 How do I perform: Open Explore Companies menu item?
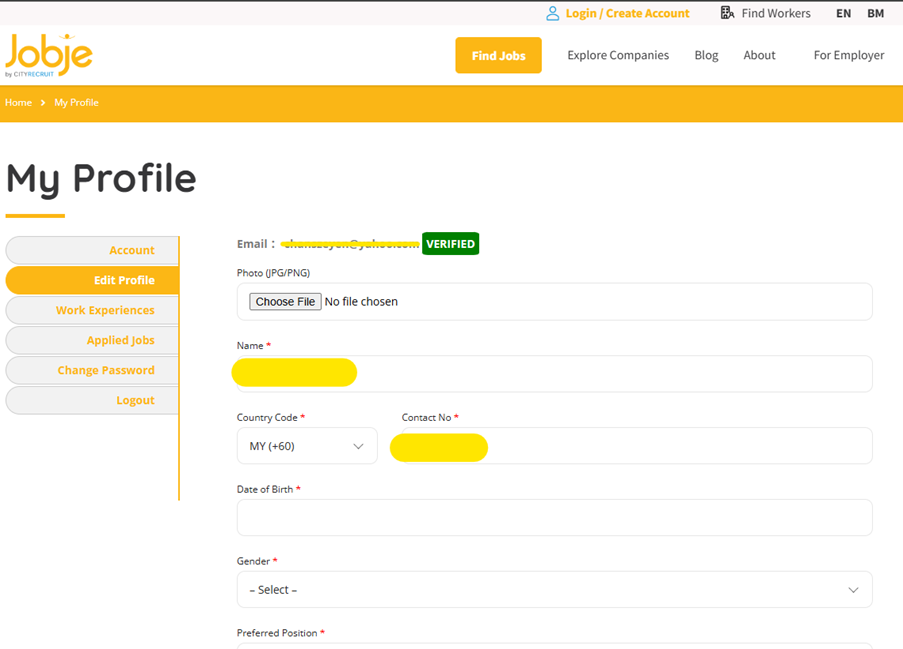pos(618,55)
